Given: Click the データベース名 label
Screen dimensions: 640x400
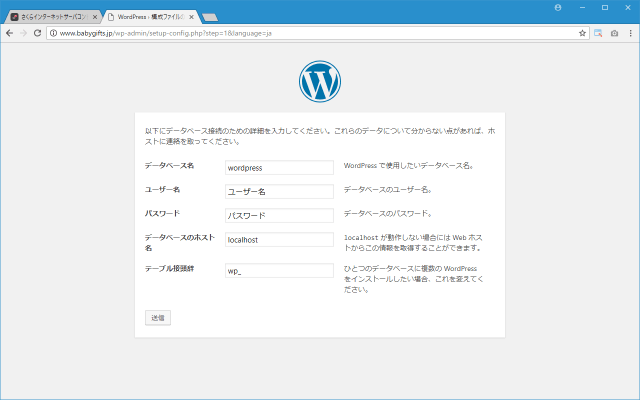Looking at the screenshot, I should [x=169, y=166].
